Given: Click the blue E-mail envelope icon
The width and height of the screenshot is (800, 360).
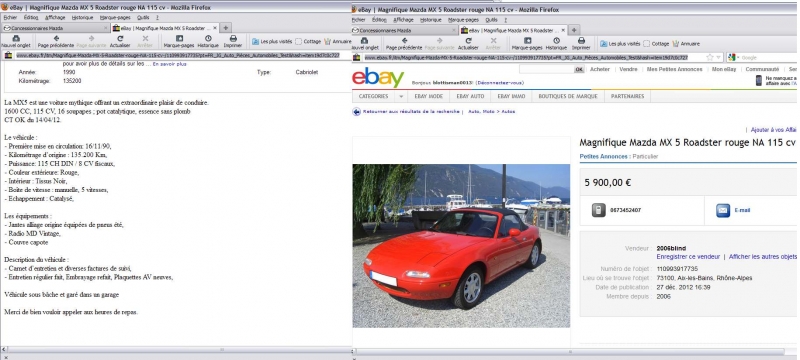Looking at the screenshot, I should pos(723,210).
